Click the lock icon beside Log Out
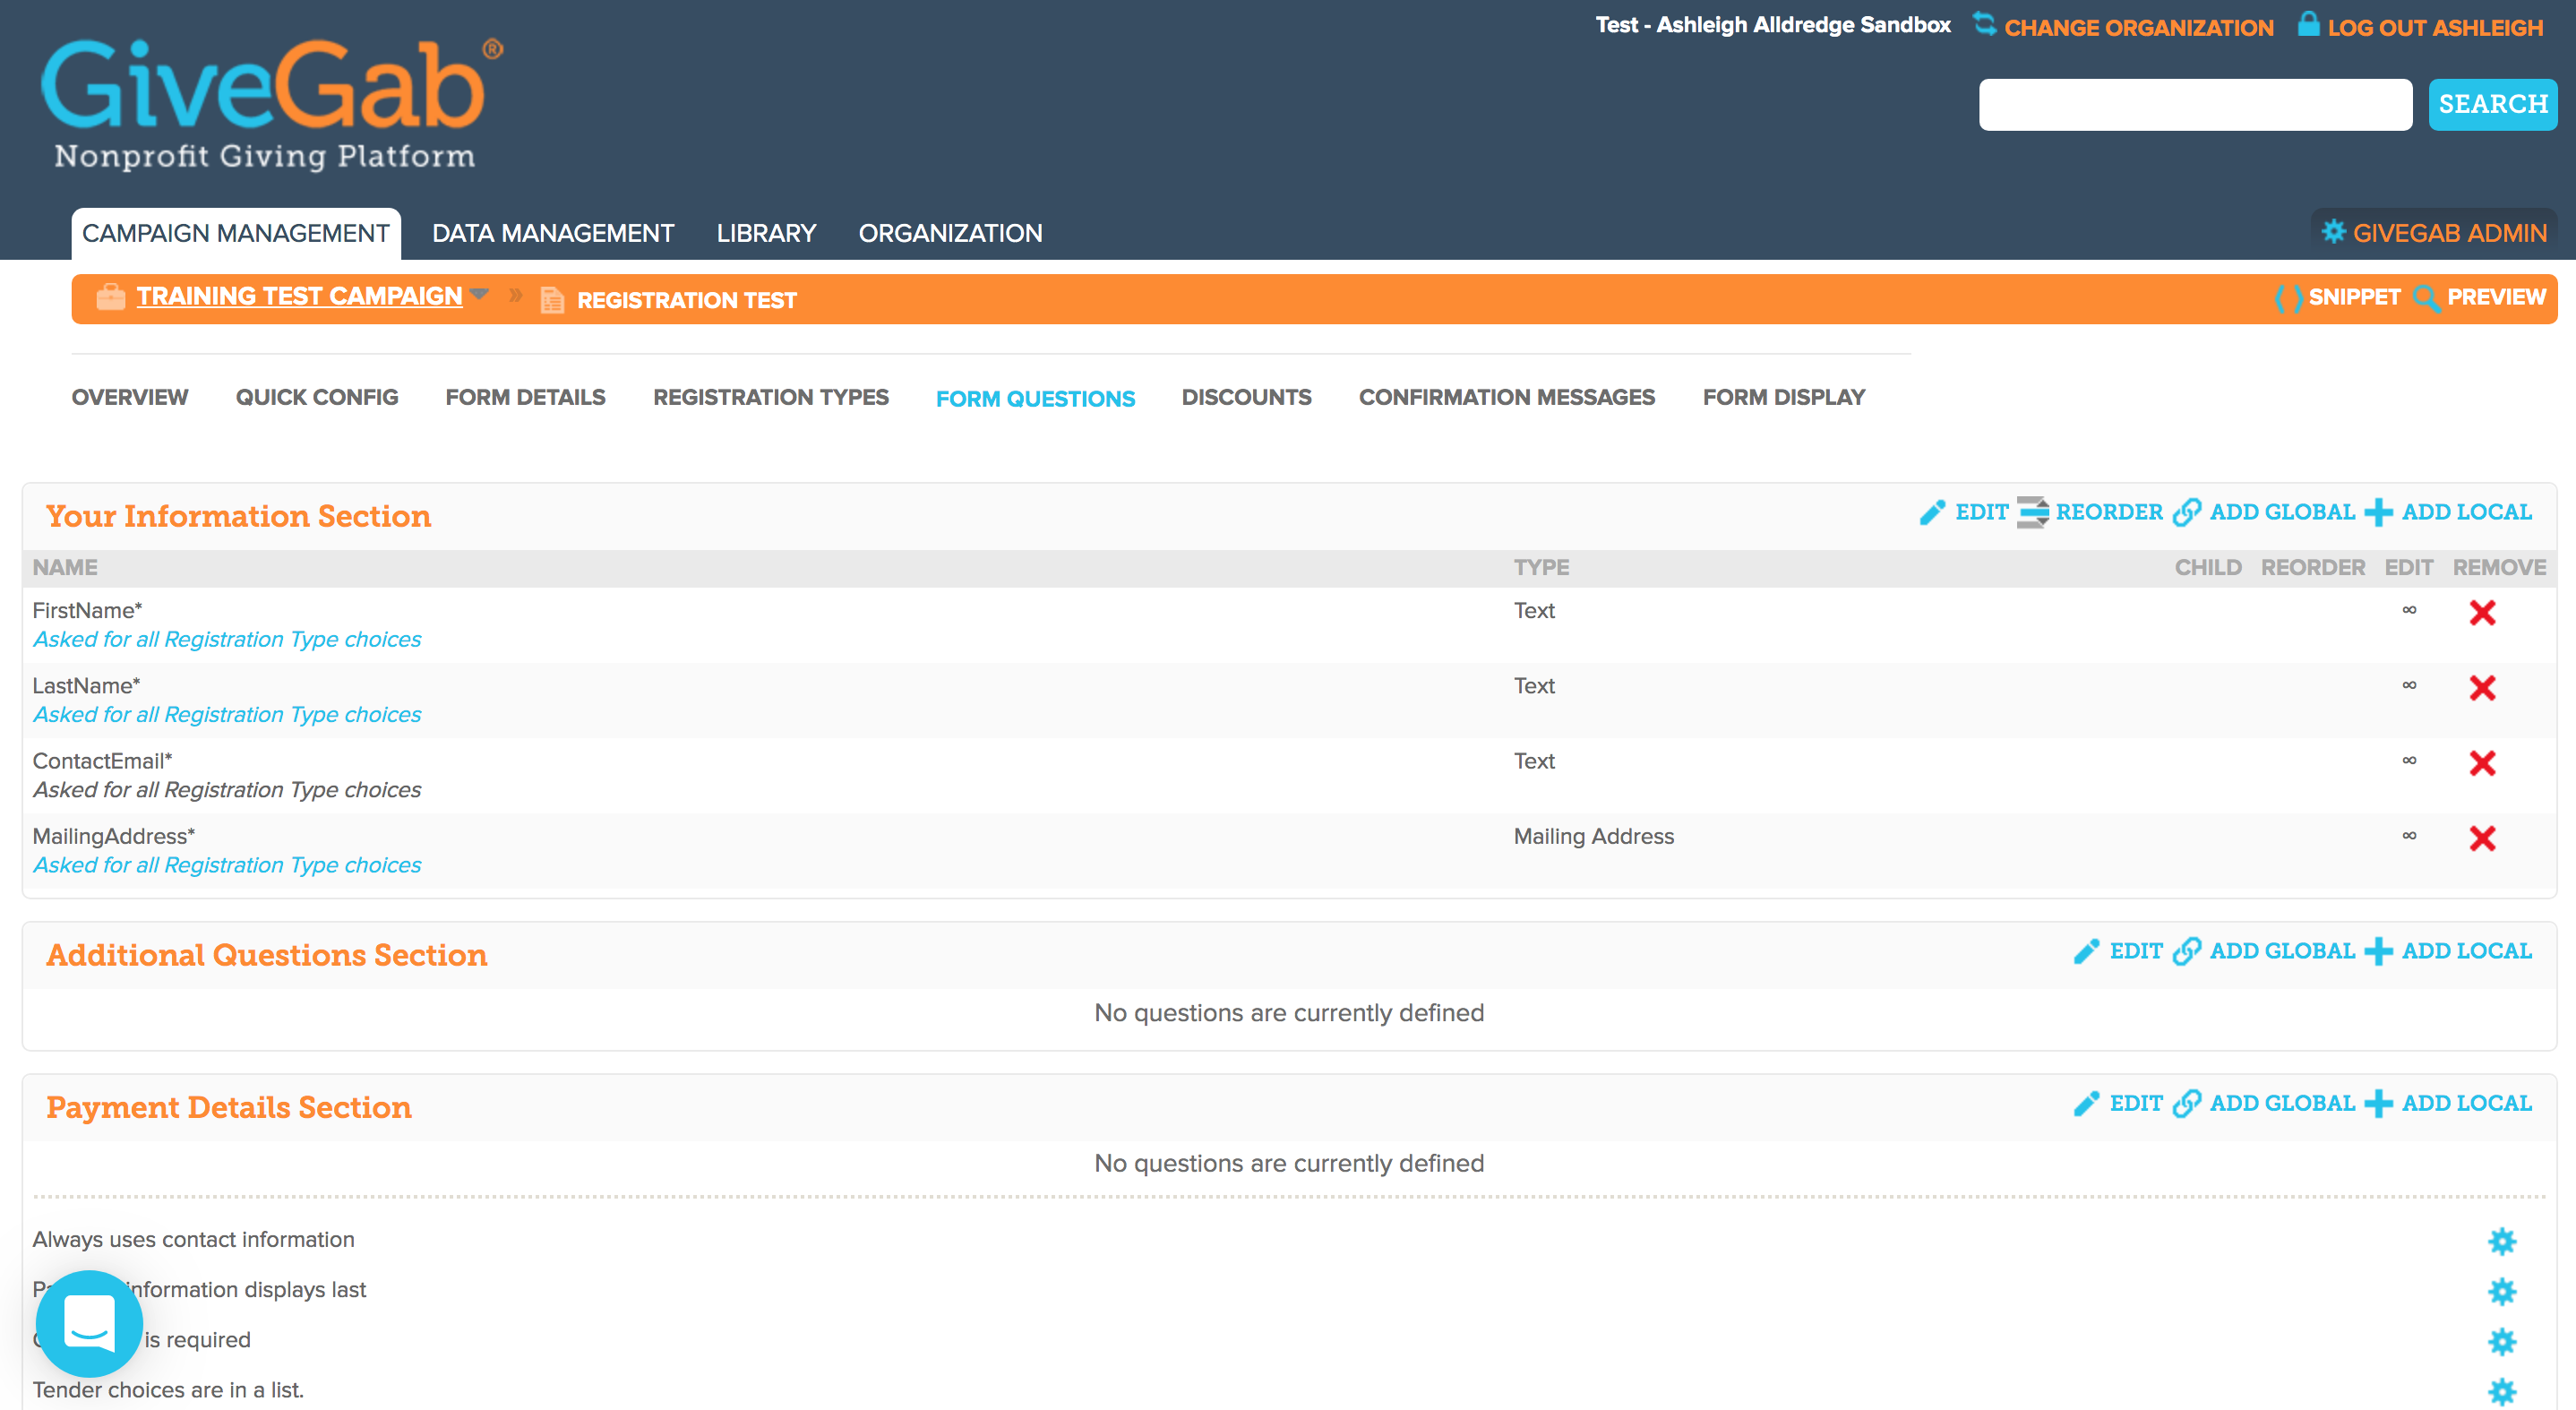The width and height of the screenshot is (2576, 1410). click(x=2308, y=24)
